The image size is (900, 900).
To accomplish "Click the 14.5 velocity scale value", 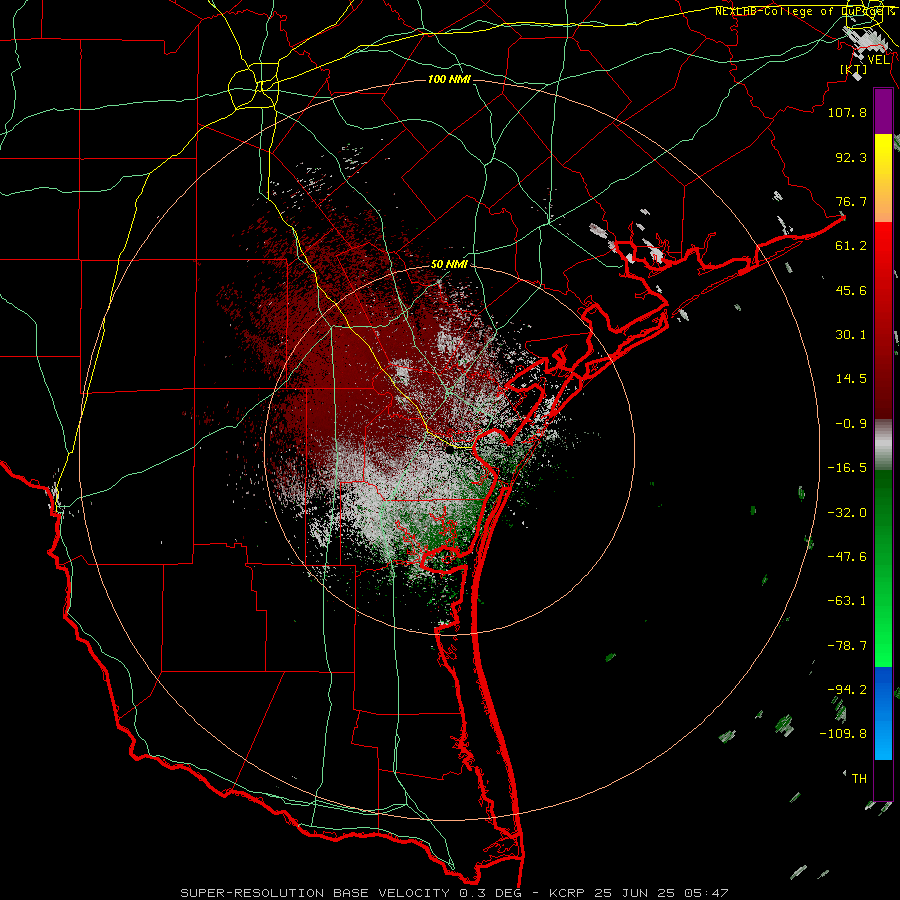I will point(851,379).
